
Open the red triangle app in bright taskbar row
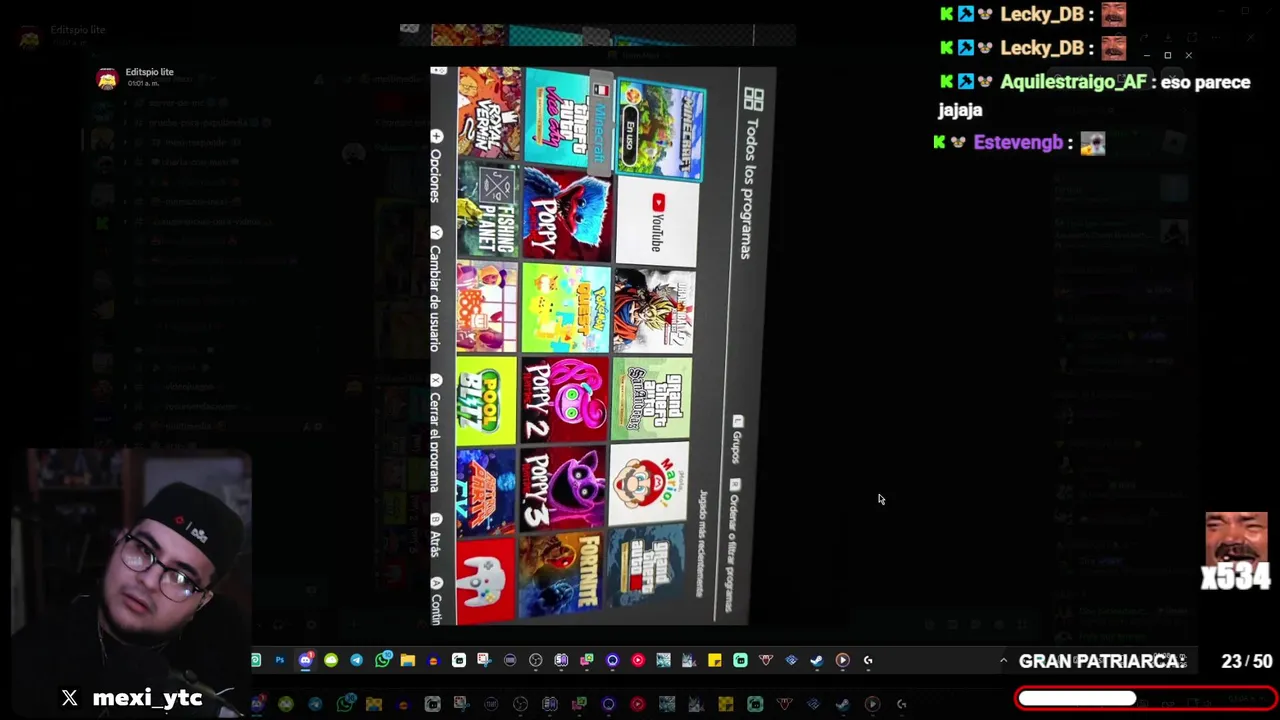(765, 660)
